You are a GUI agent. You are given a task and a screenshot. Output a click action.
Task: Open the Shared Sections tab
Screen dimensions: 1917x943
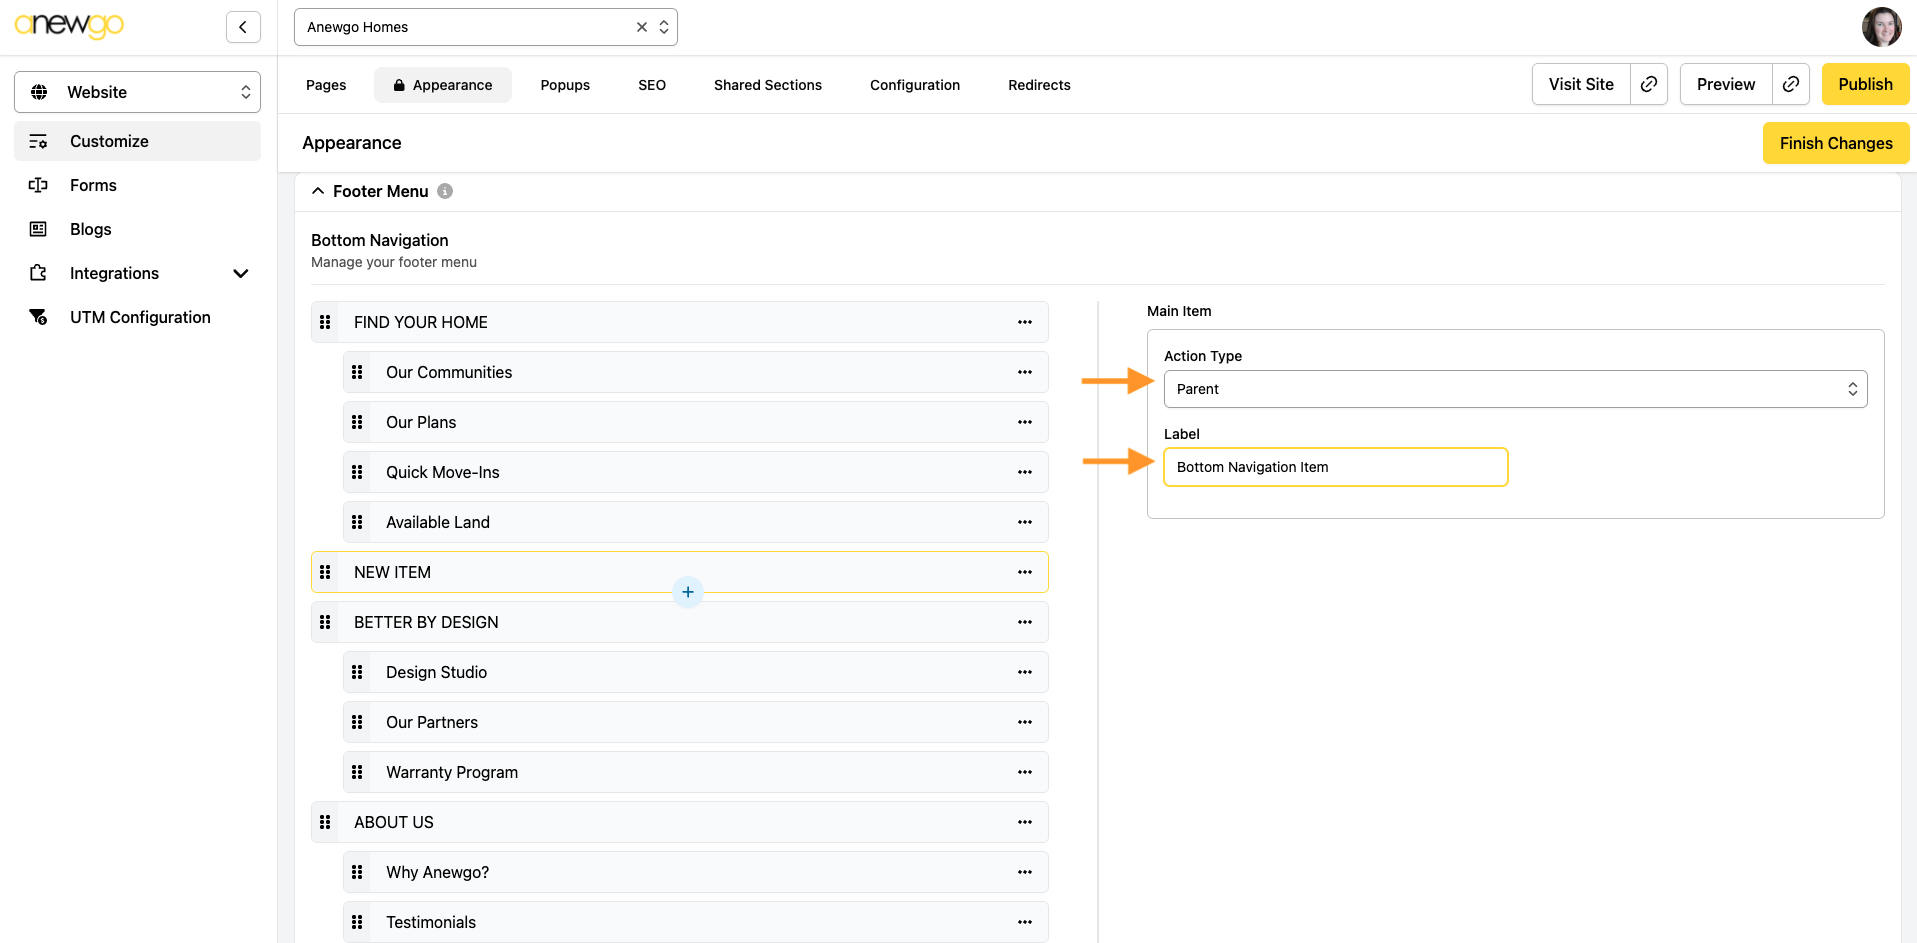(767, 85)
